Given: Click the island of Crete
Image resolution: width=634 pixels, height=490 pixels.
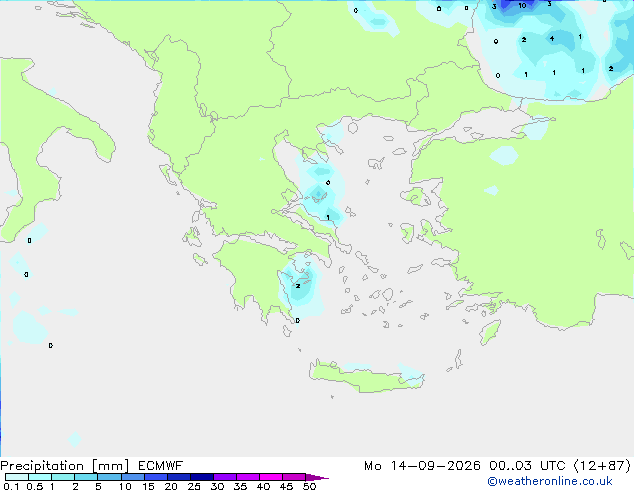Looking at the screenshot, I should [x=366, y=377].
